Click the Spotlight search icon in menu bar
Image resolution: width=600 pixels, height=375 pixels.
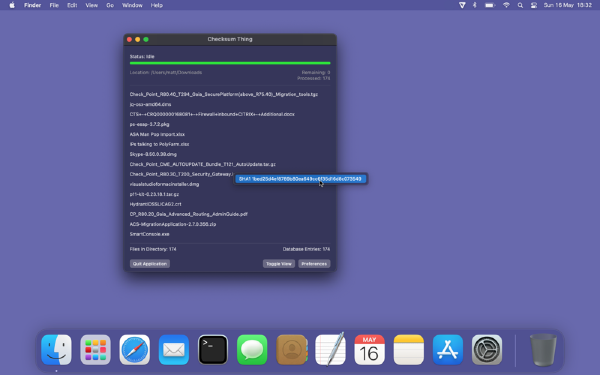pos(520,5)
